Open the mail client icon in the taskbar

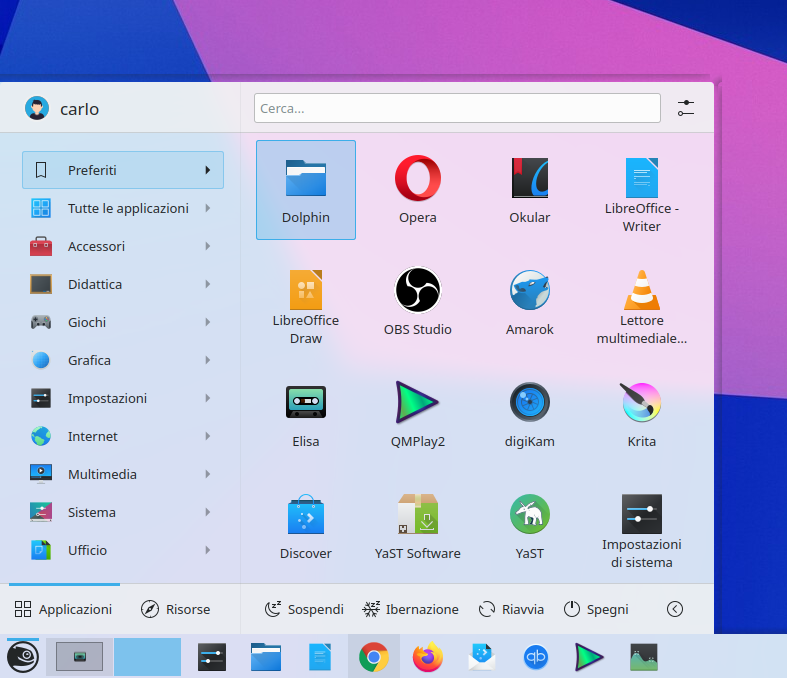coord(482,656)
